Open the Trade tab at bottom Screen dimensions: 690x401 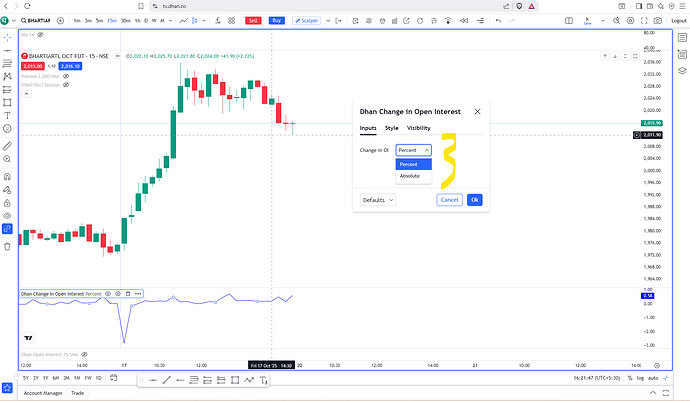(77, 393)
